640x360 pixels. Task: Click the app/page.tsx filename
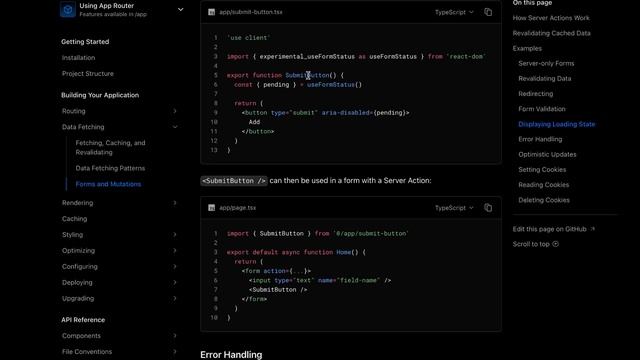[238, 208]
